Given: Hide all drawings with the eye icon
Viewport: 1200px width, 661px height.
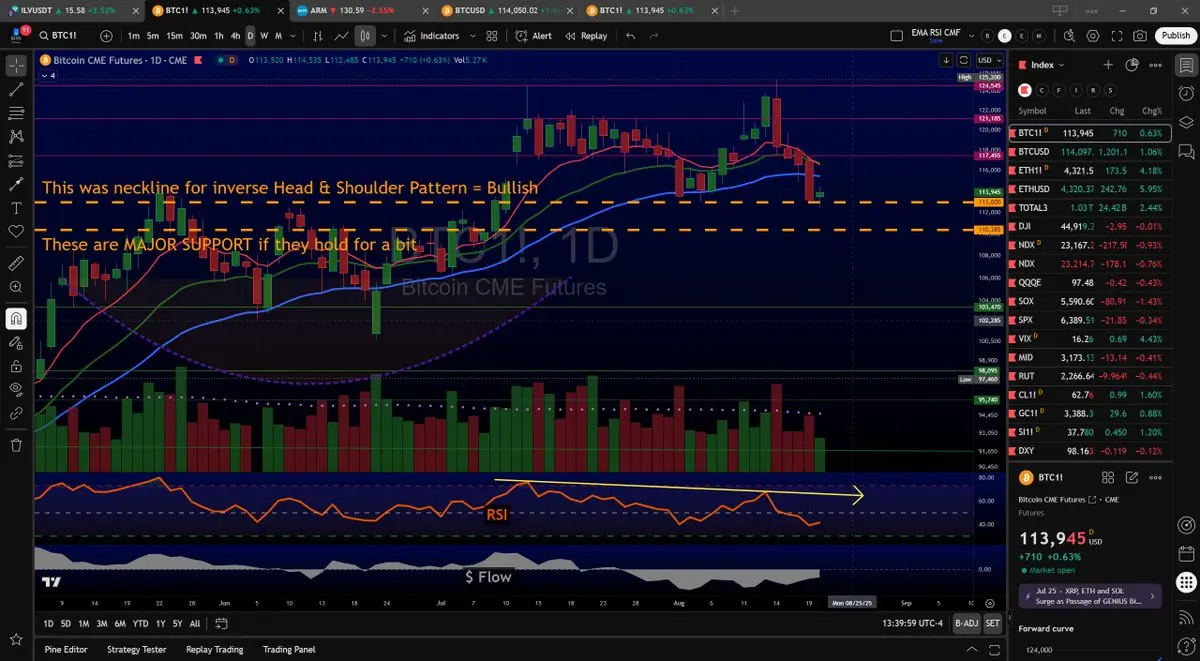Looking at the screenshot, I should [x=16, y=389].
